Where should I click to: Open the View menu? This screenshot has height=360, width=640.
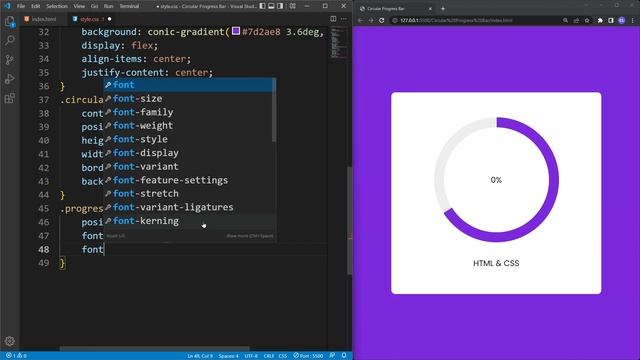(x=79, y=6)
